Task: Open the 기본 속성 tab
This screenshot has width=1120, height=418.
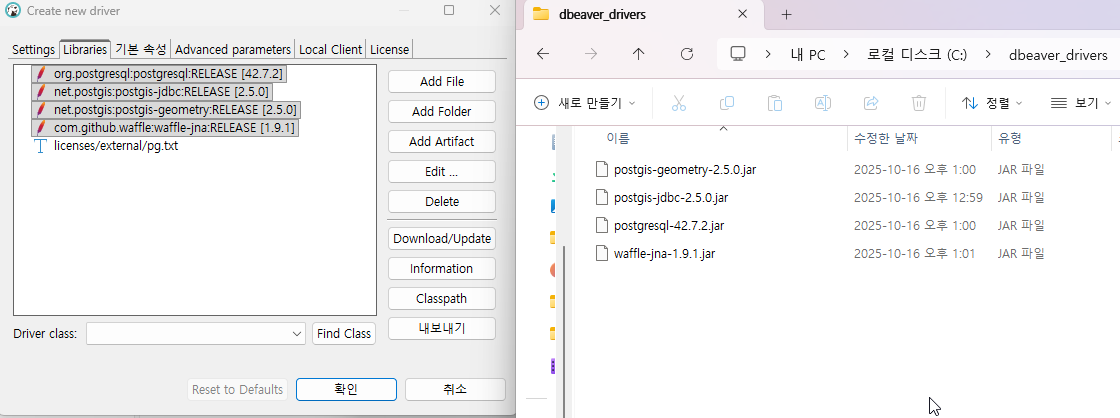Action: click(141, 49)
